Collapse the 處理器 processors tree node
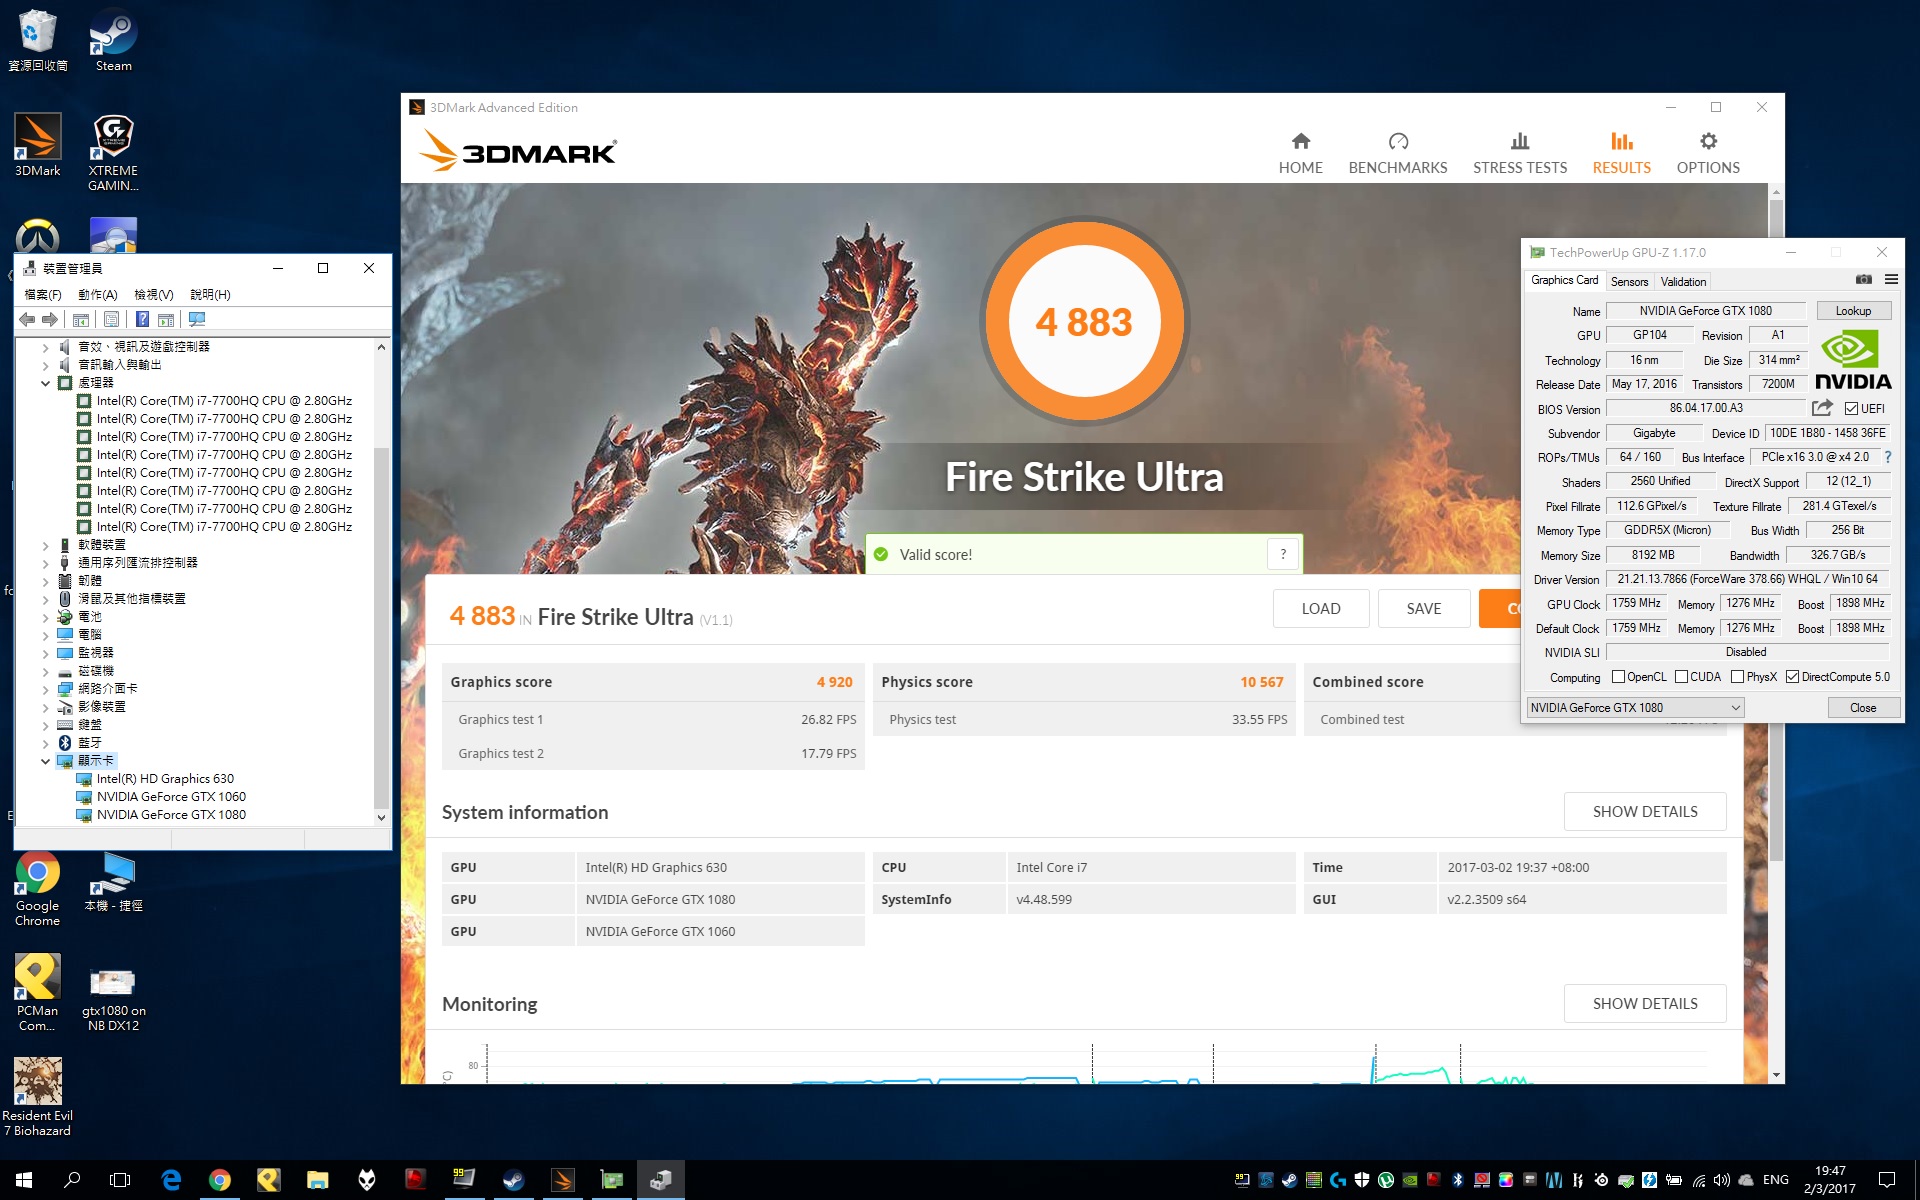Image resolution: width=1920 pixels, height=1200 pixels. tap(45, 383)
